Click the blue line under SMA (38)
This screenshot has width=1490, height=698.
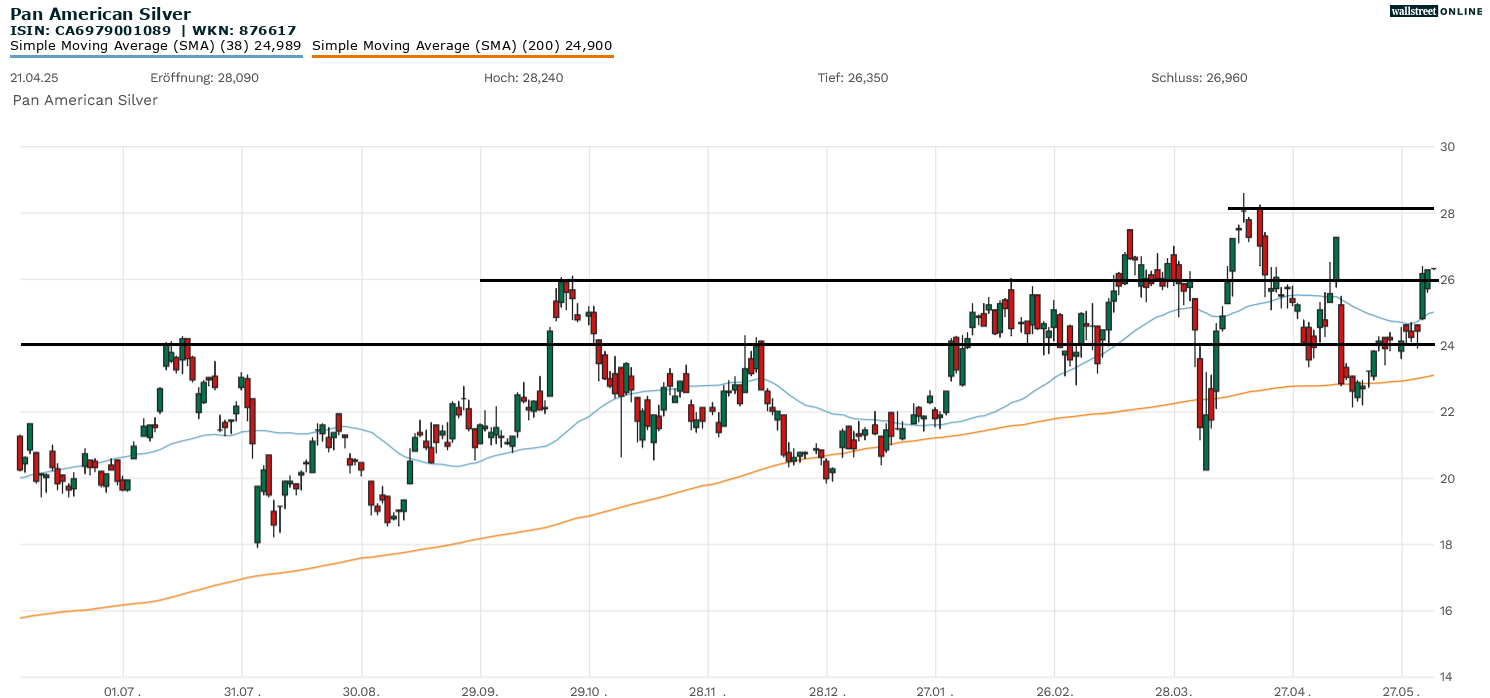pyautogui.click(x=155, y=56)
